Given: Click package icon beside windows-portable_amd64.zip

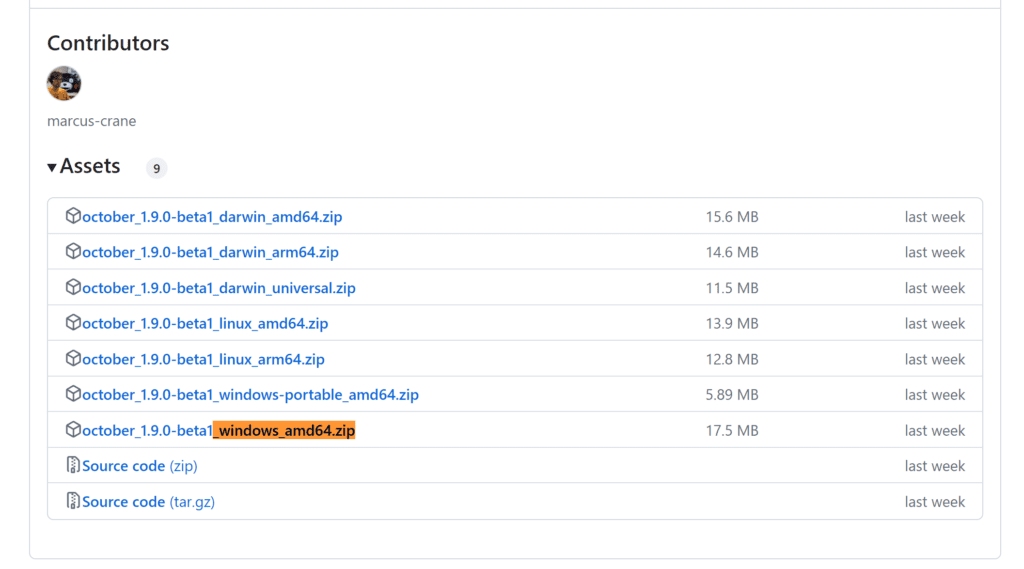Looking at the screenshot, I should click(73, 394).
